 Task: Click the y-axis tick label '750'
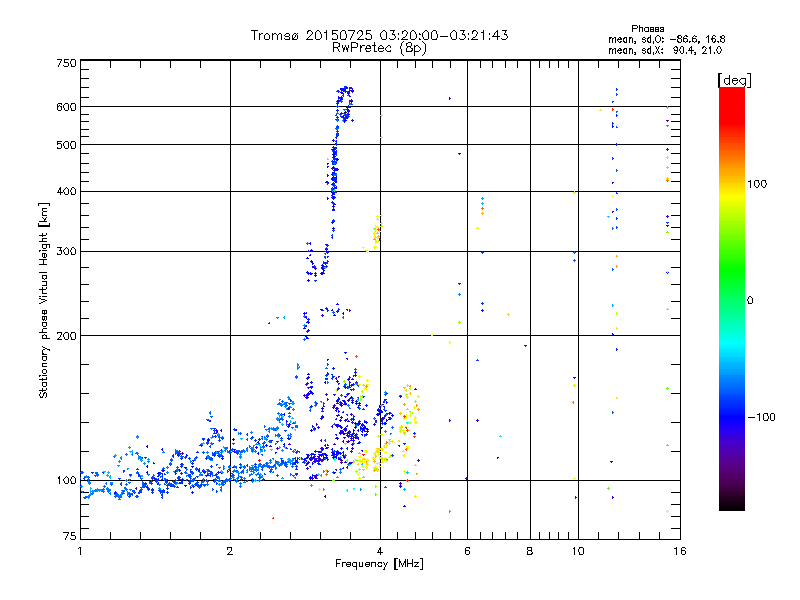pos(66,63)
